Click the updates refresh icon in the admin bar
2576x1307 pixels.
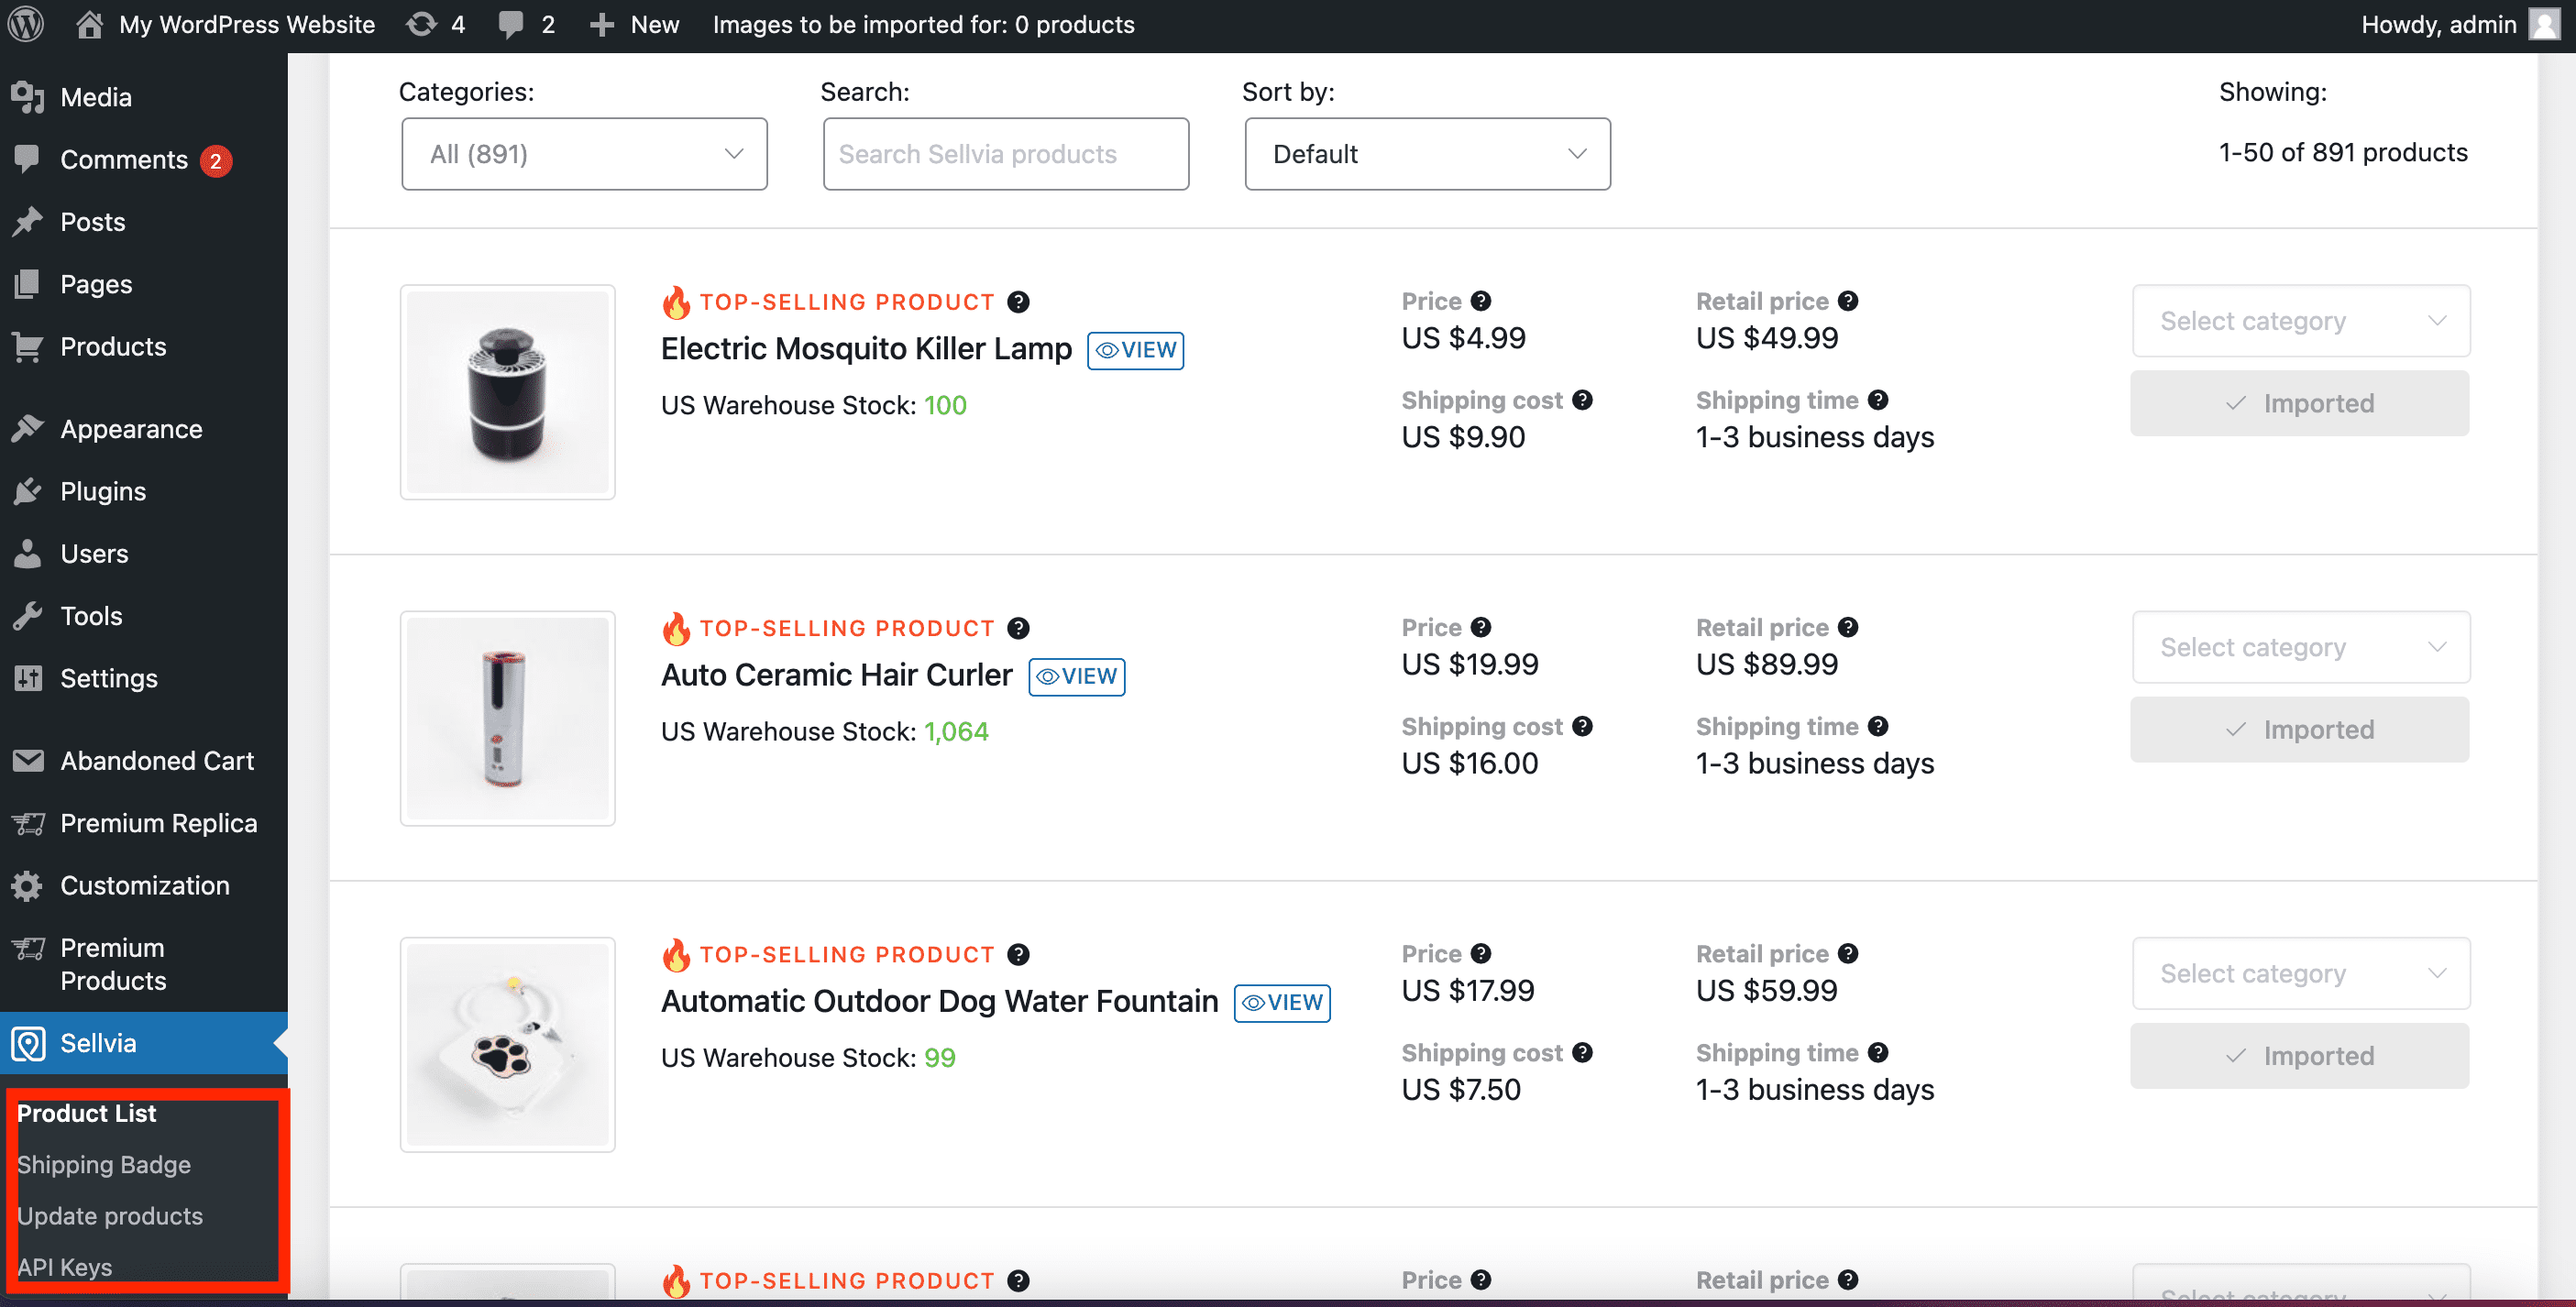coord(421,24)
